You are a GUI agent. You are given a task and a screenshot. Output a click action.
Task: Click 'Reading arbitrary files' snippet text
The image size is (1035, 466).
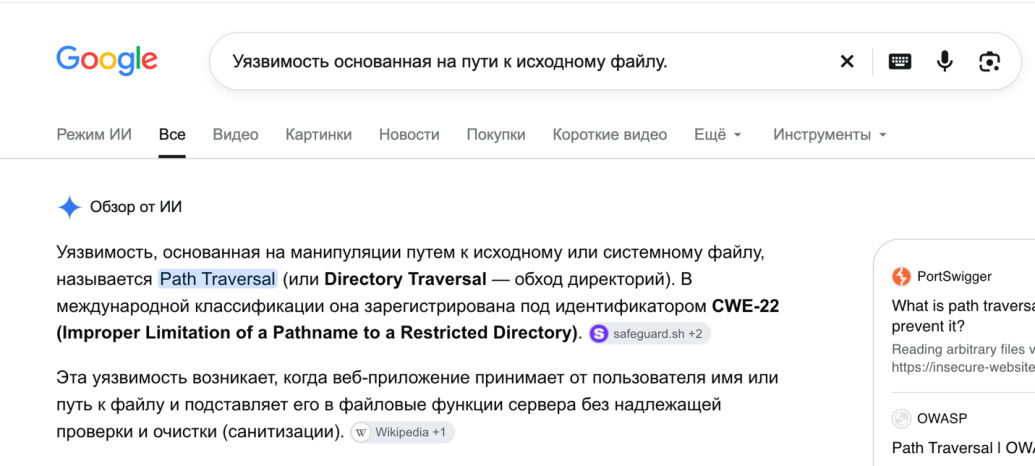tap(963, 349)
